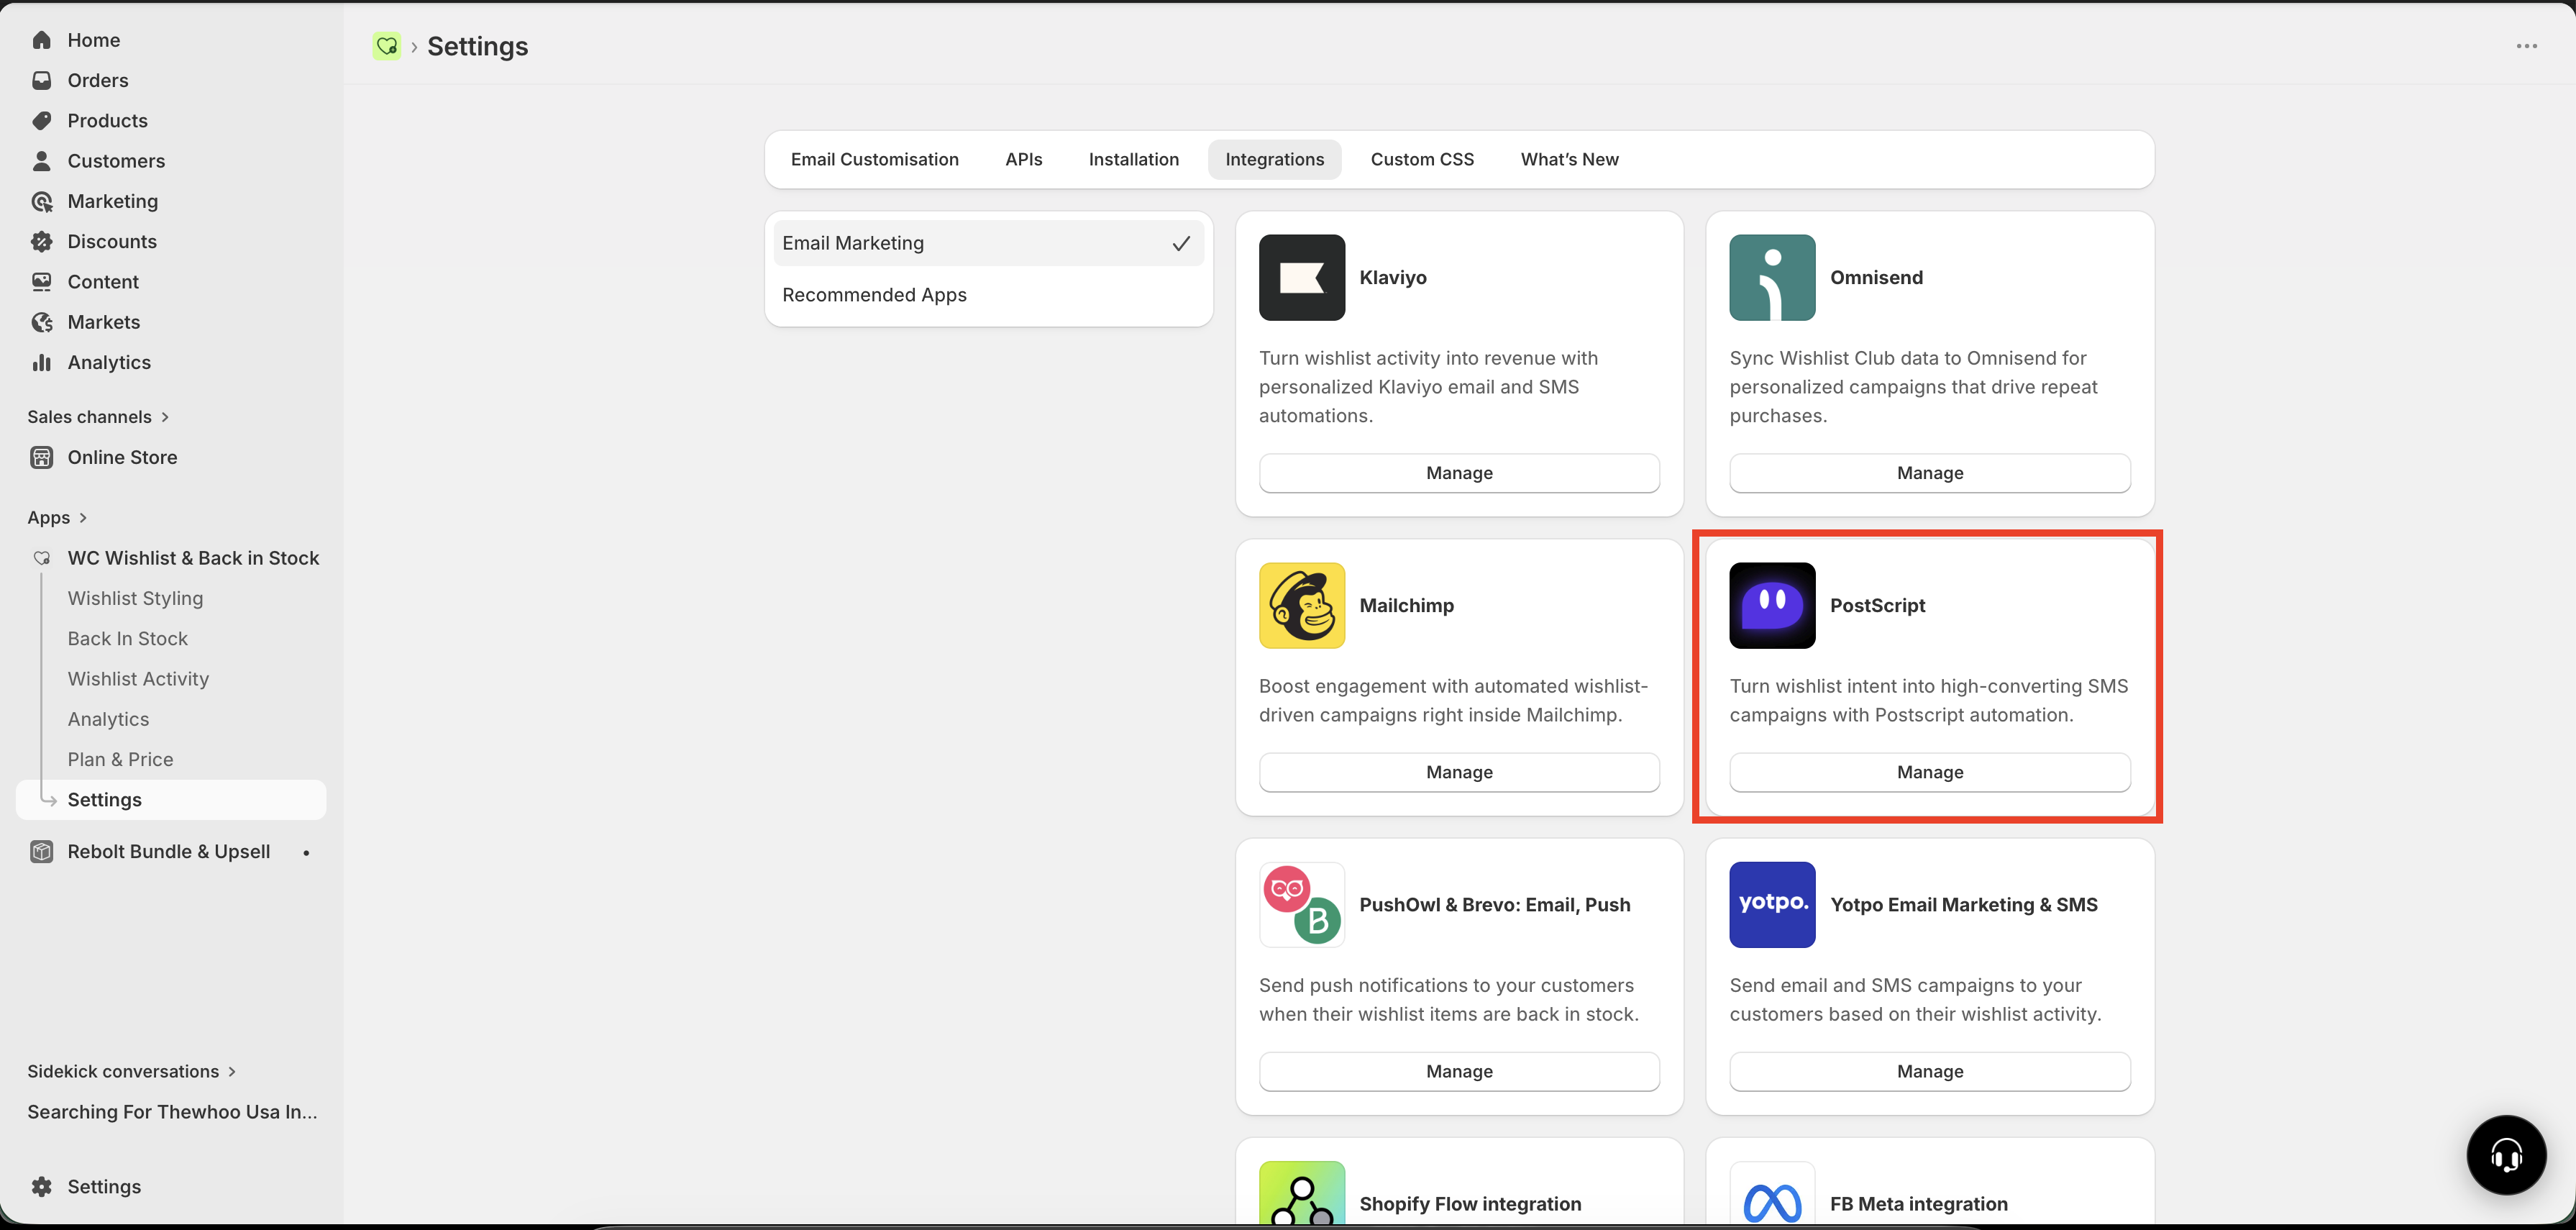
Task: Switch to Email Customisation tab
Action: [x=874, y=159]
